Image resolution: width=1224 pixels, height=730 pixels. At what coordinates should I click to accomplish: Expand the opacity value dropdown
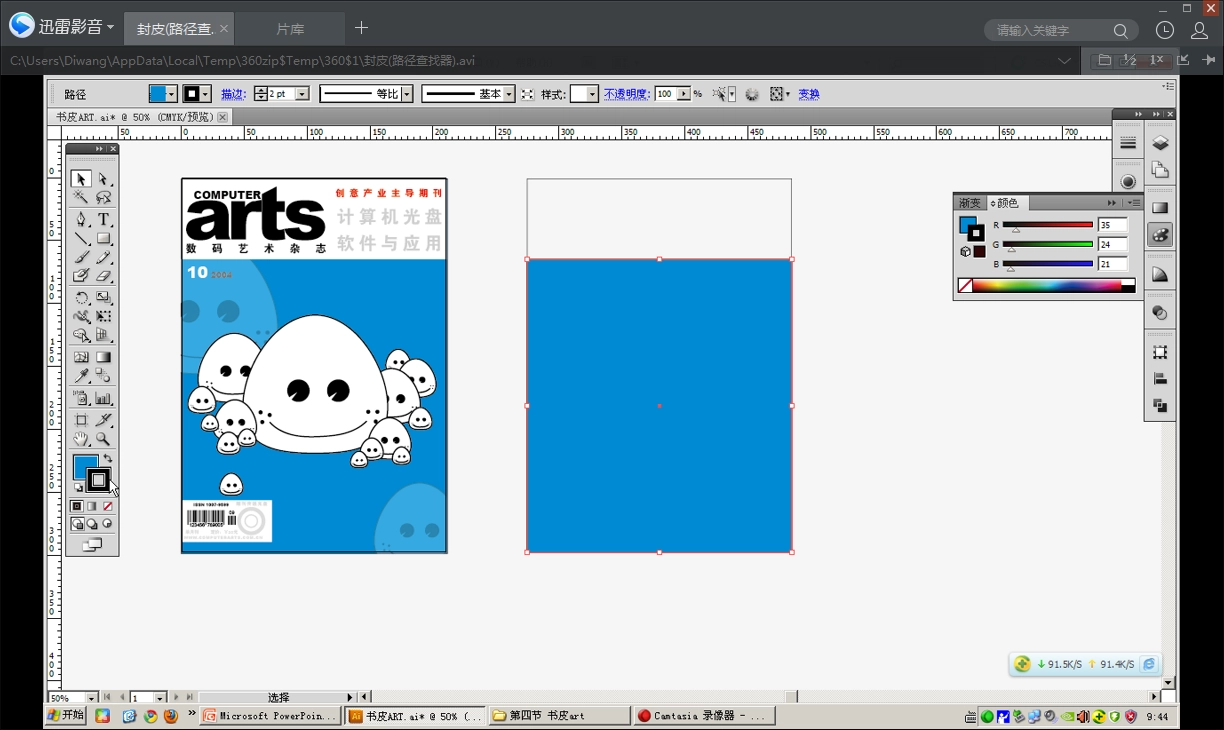684,94
